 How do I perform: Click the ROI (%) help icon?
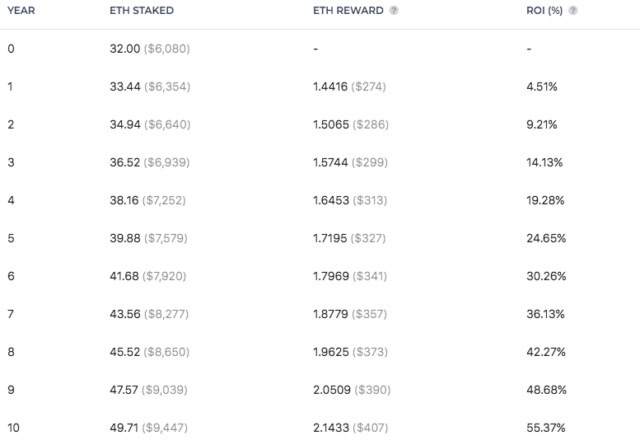point(573,11)
